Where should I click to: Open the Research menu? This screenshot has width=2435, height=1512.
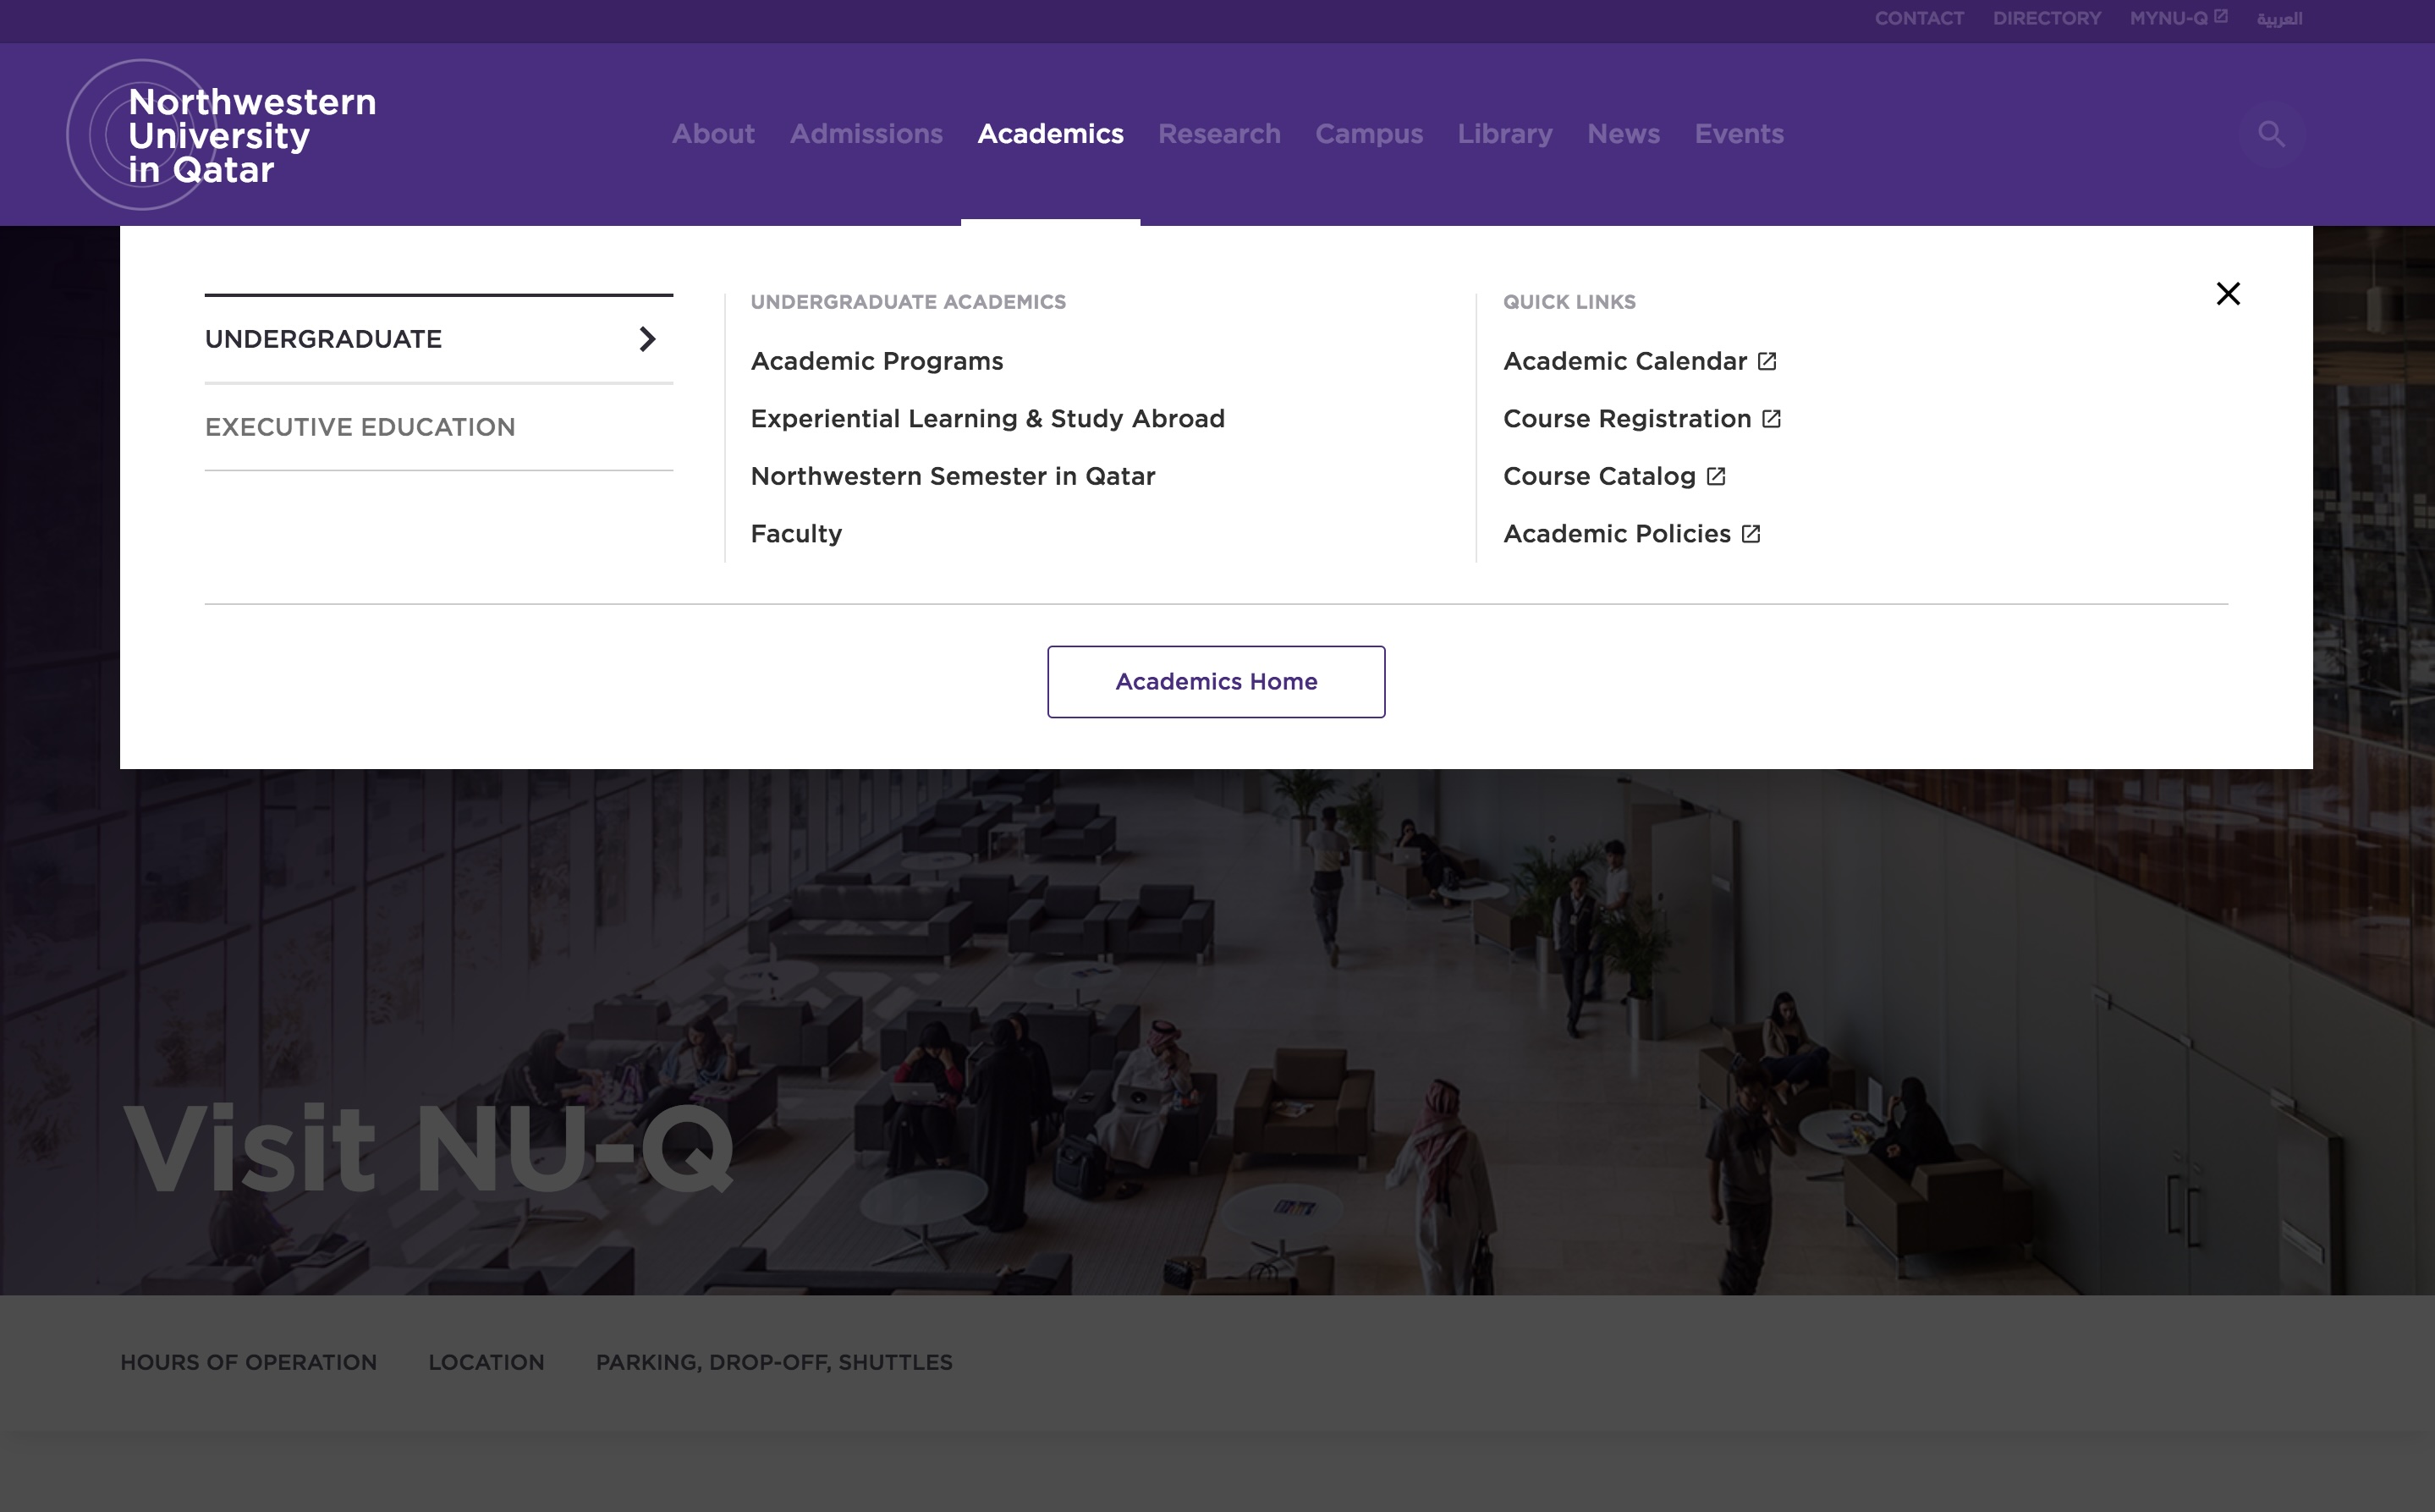pos(1219,134)
